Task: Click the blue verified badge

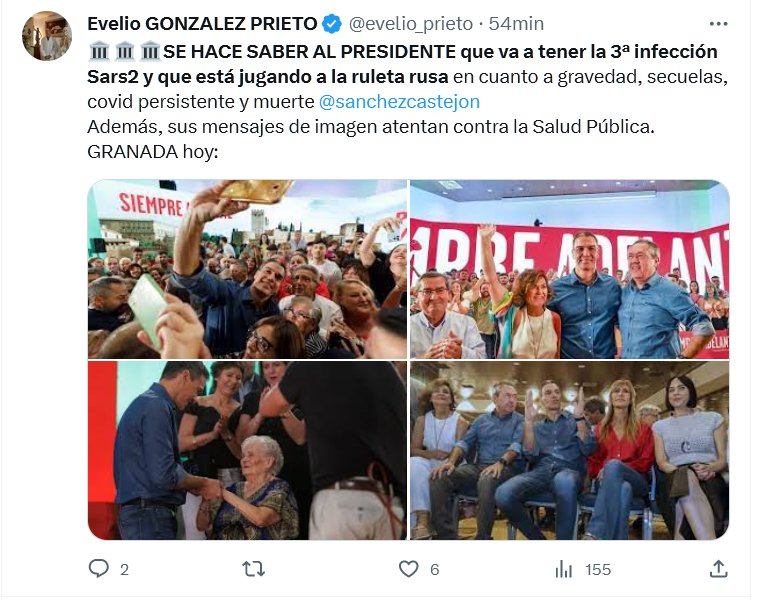Action: click(332, 24)
